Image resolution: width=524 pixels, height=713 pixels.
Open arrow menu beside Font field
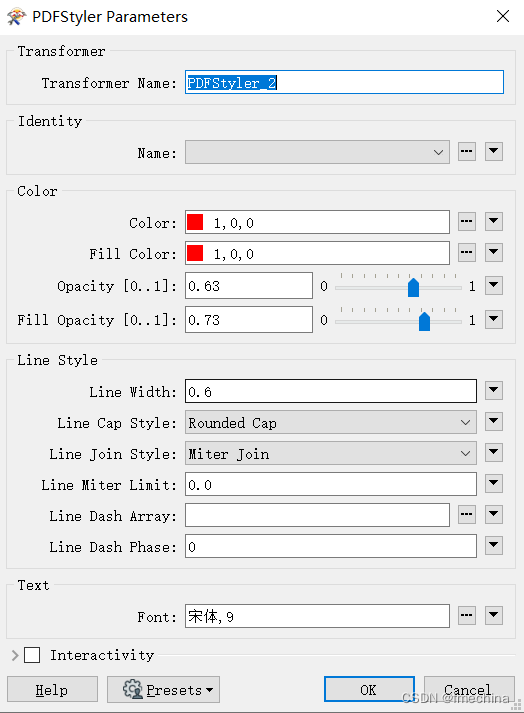494,616
